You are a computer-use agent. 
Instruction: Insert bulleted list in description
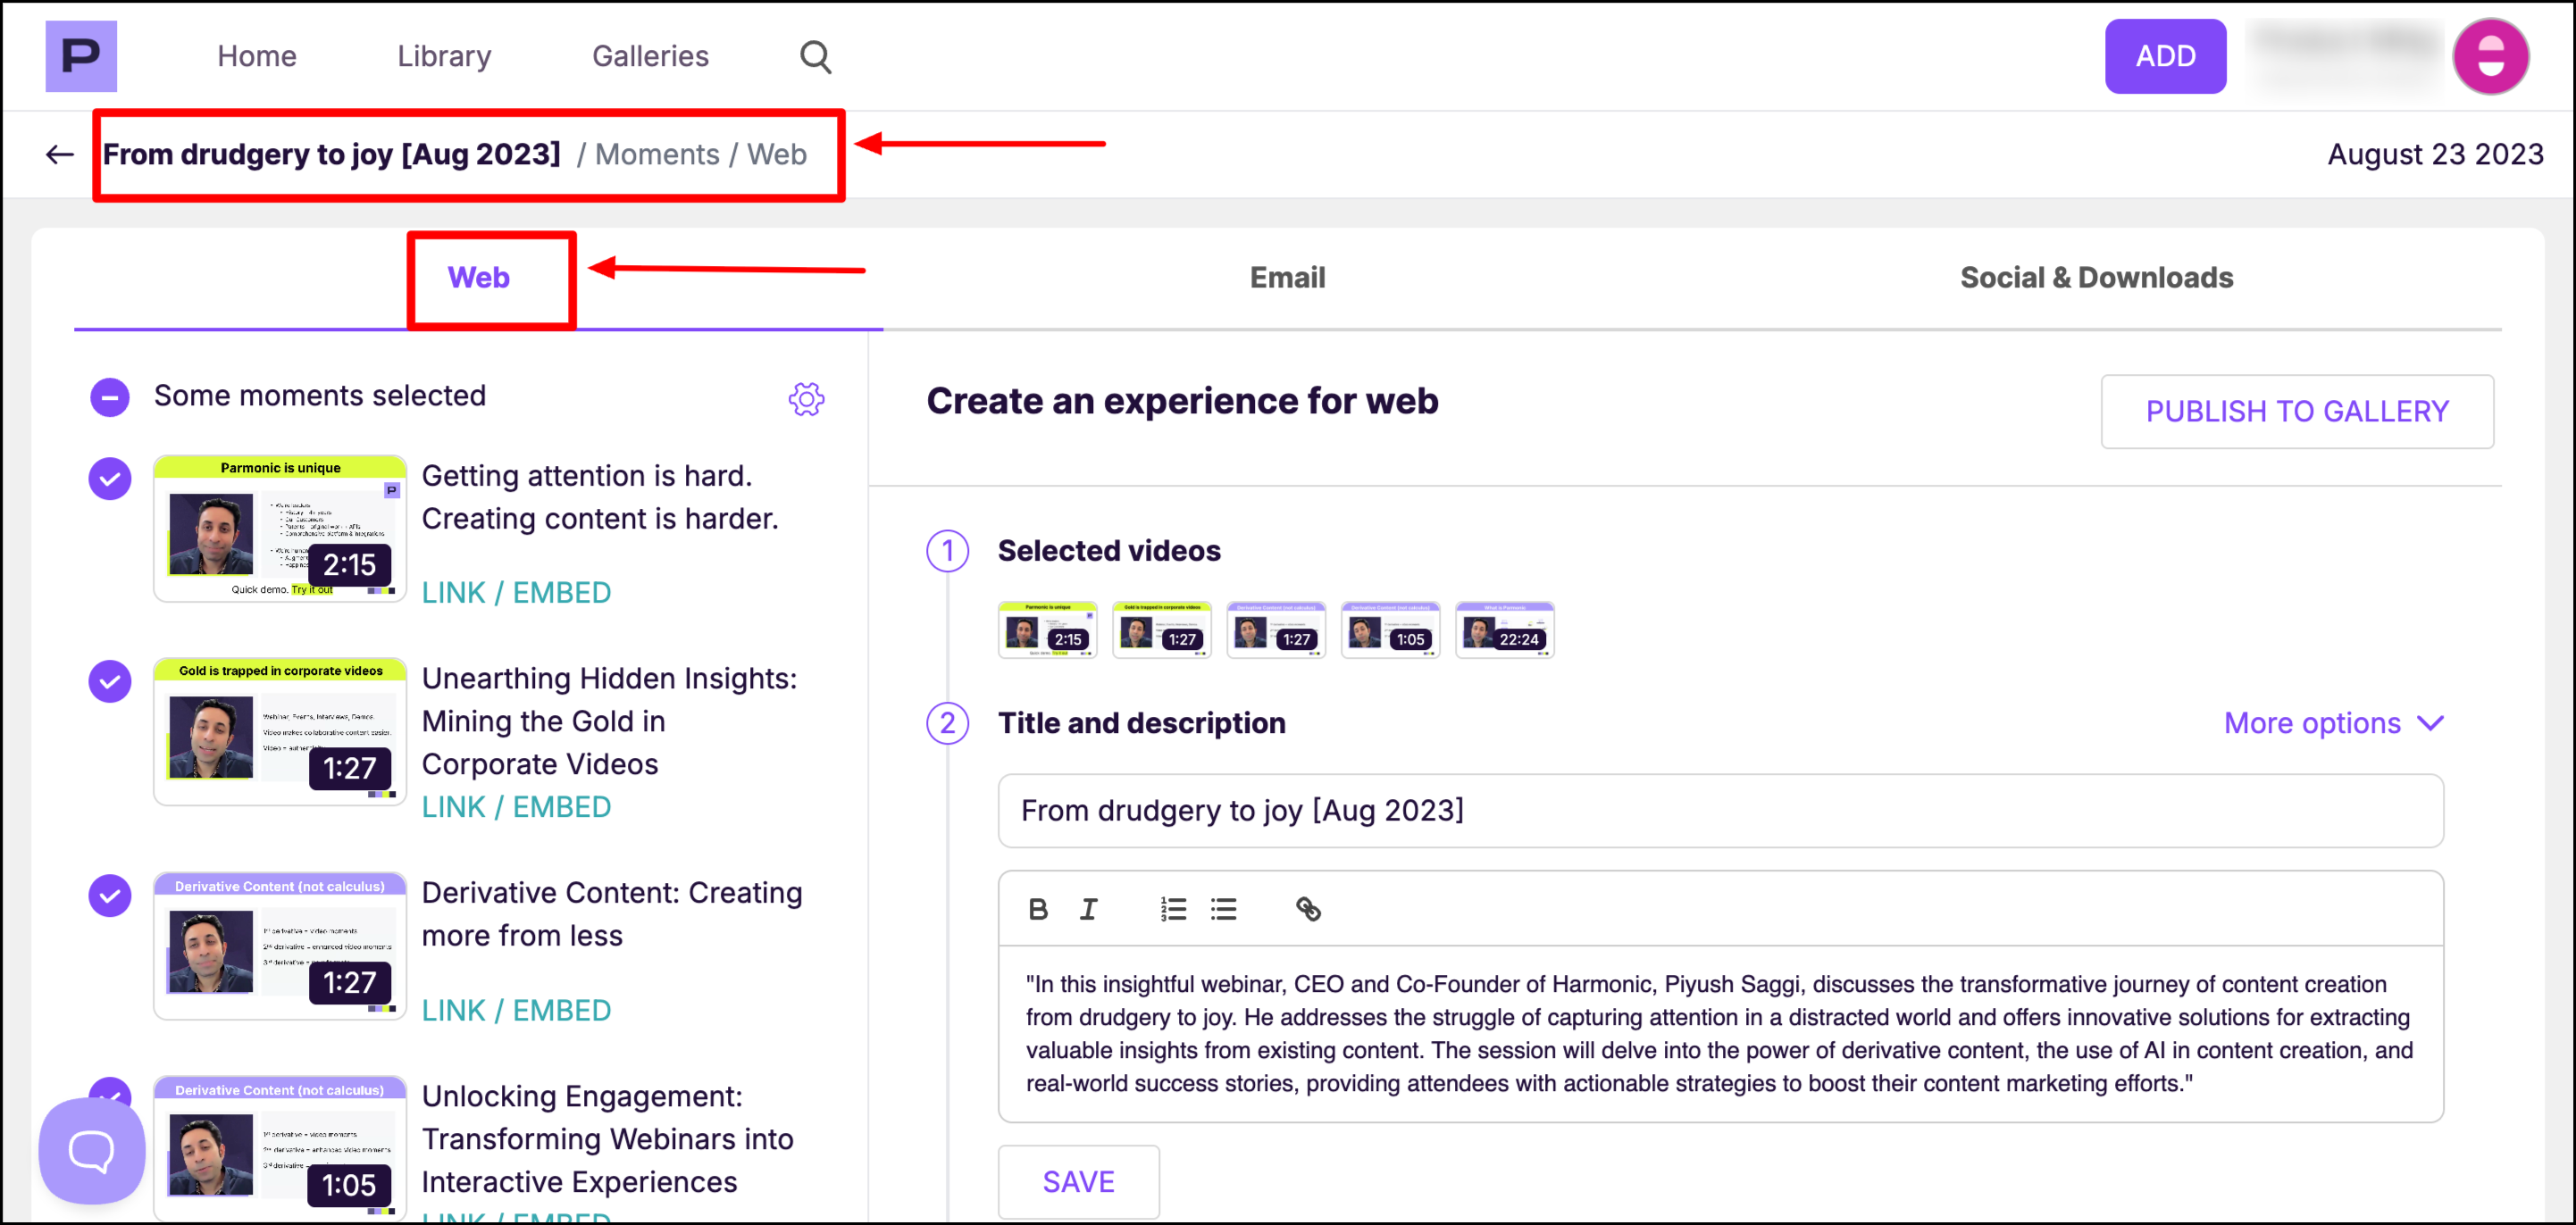(1223, 908)
